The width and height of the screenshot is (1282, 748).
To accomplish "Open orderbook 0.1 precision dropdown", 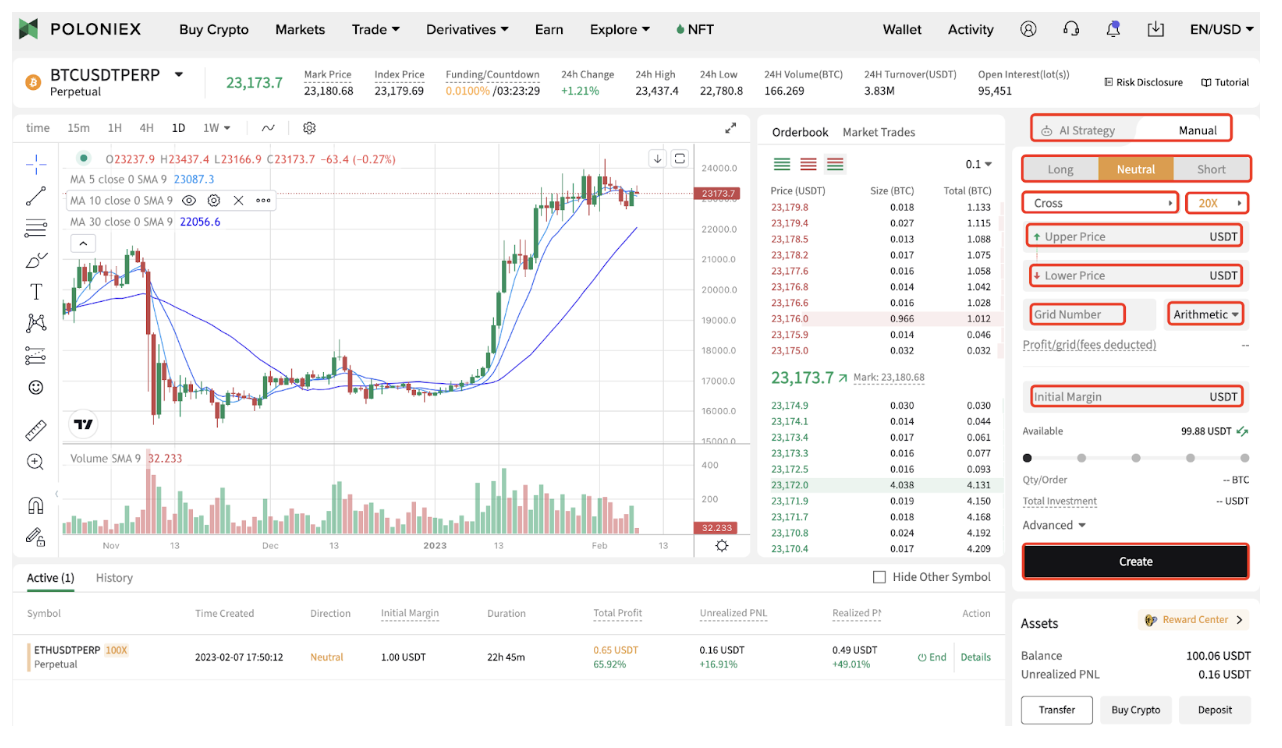I will [x=978, y=164].
